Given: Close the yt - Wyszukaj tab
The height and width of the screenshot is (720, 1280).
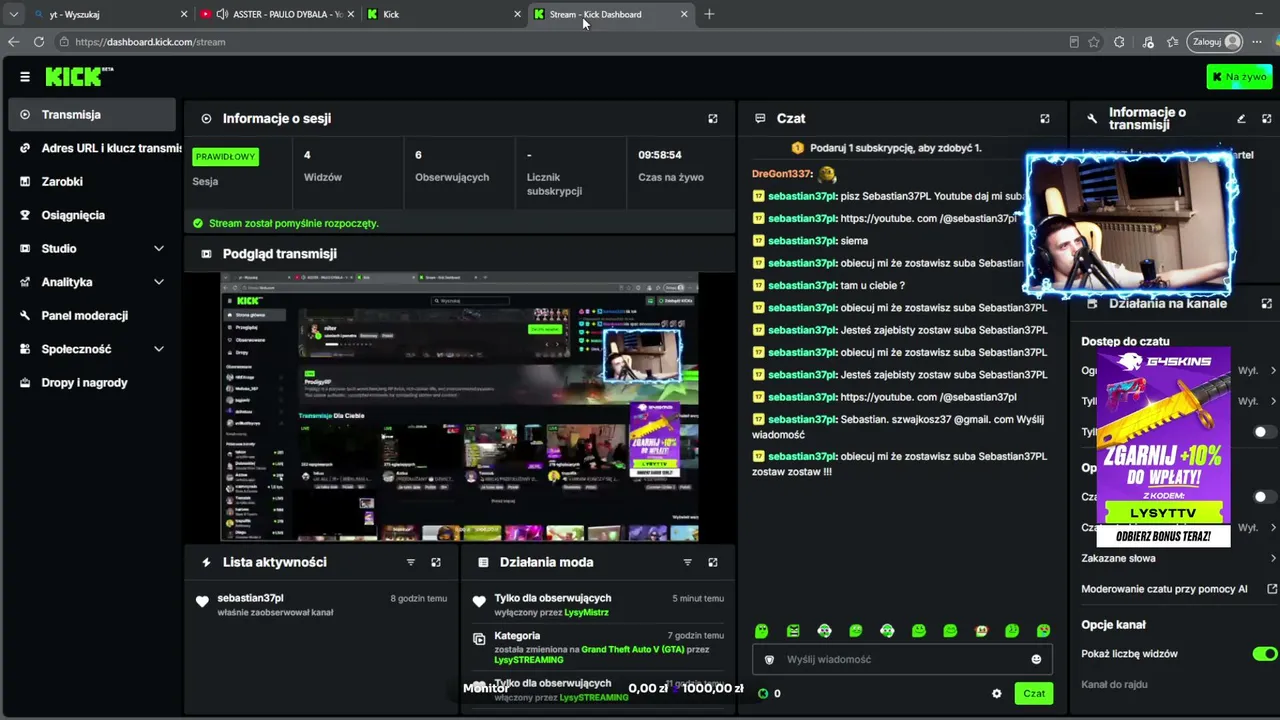Looking at the screenshot, I should point(184,14).
